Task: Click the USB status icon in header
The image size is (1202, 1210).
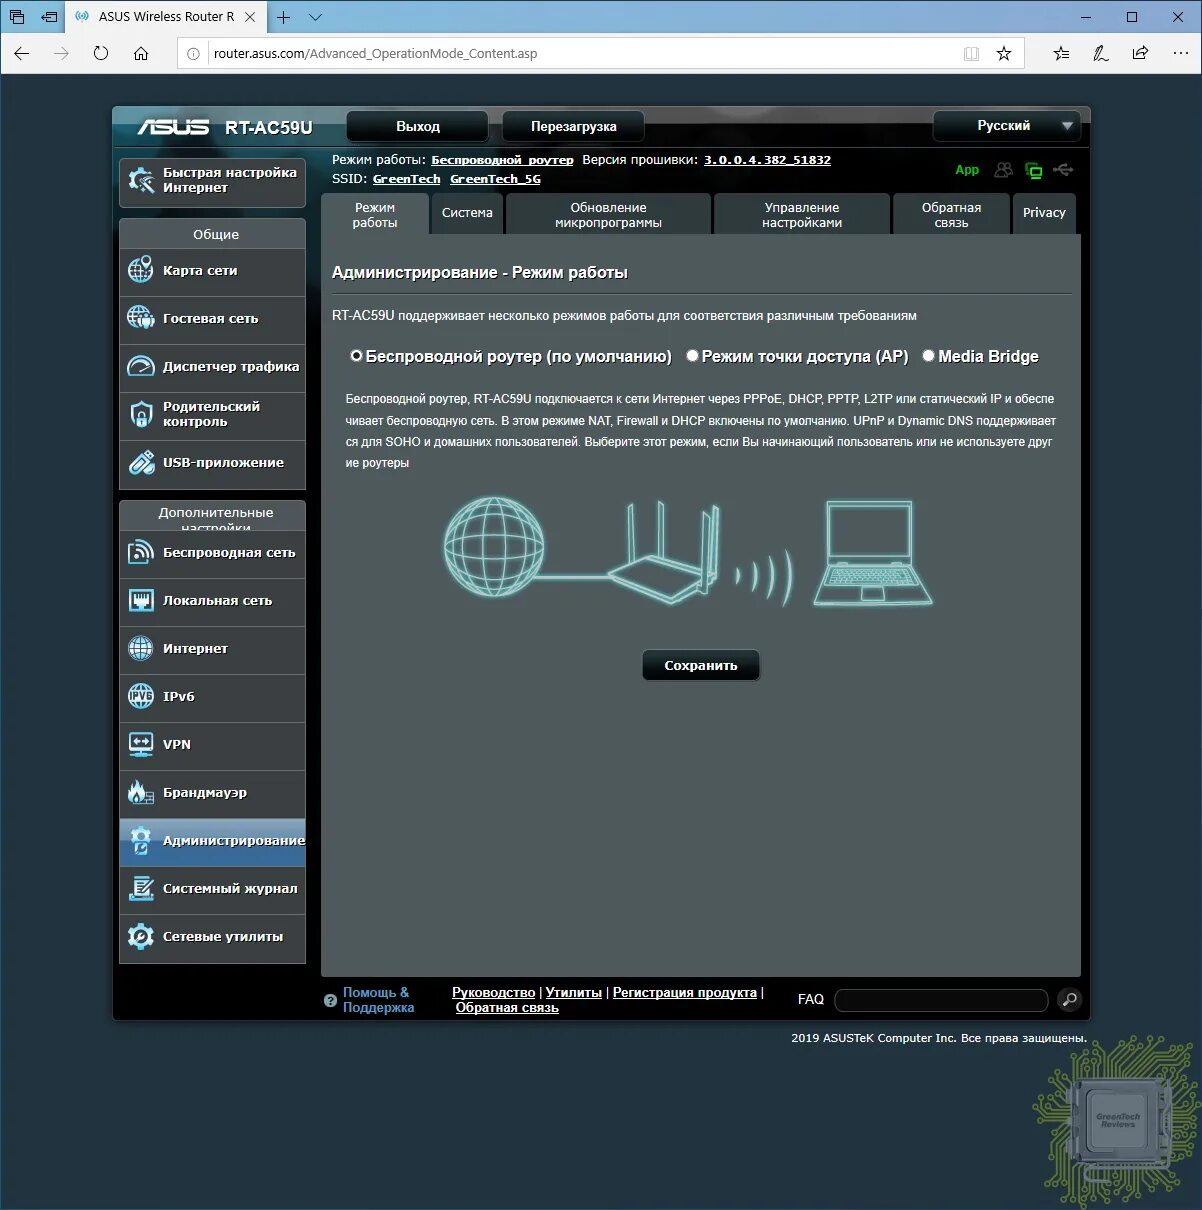Action: 1063,170
